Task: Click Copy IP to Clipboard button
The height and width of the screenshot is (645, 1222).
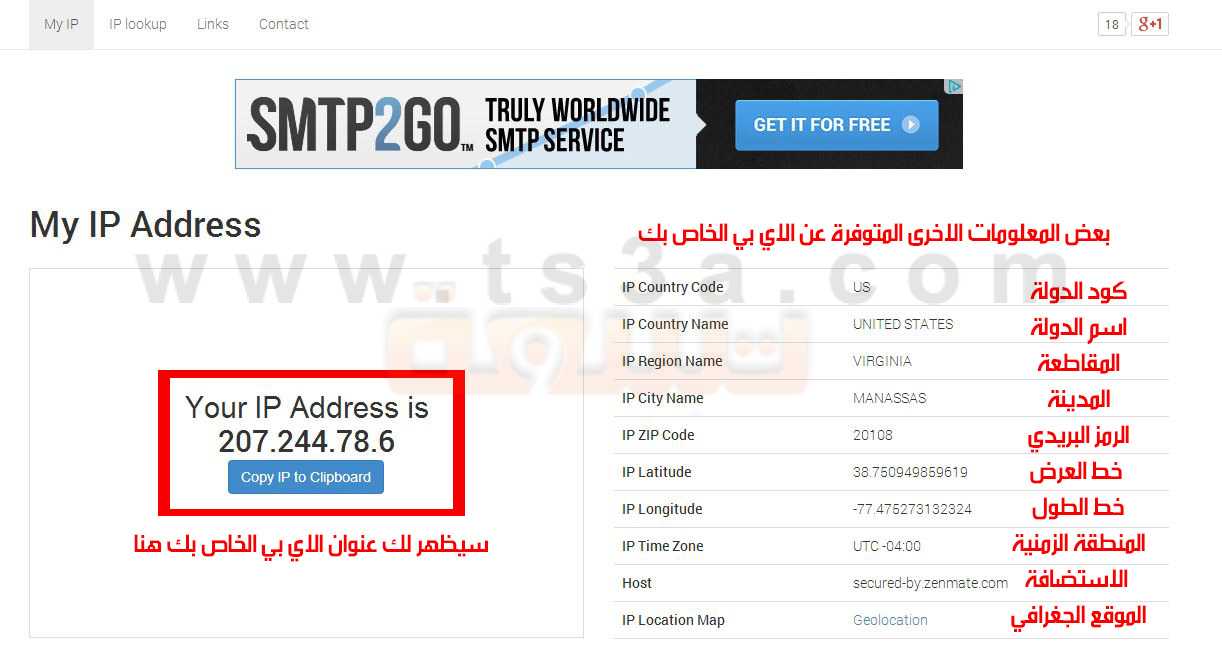Action: pos(306,477)
